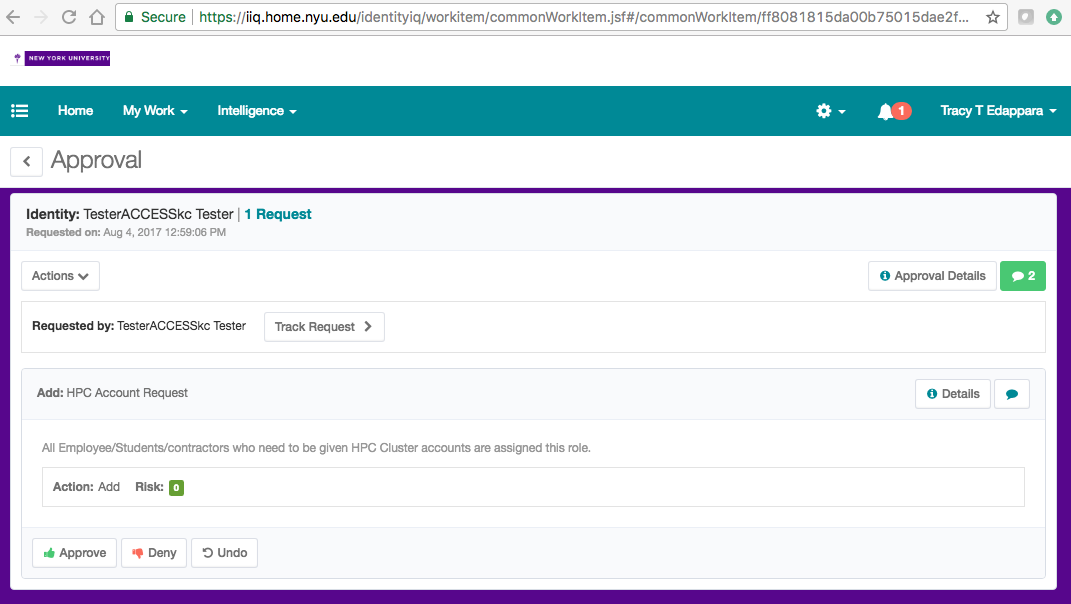Image resolution: width=1071 pixels, height=604 pixels.
Task: Go to the Home menu item
Action: coord(75,111)
